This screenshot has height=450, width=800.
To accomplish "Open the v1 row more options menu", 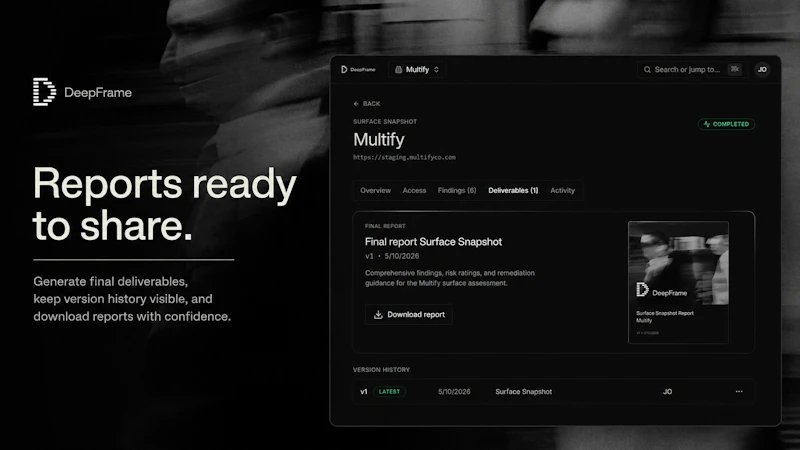I will [x=739, y=391].
